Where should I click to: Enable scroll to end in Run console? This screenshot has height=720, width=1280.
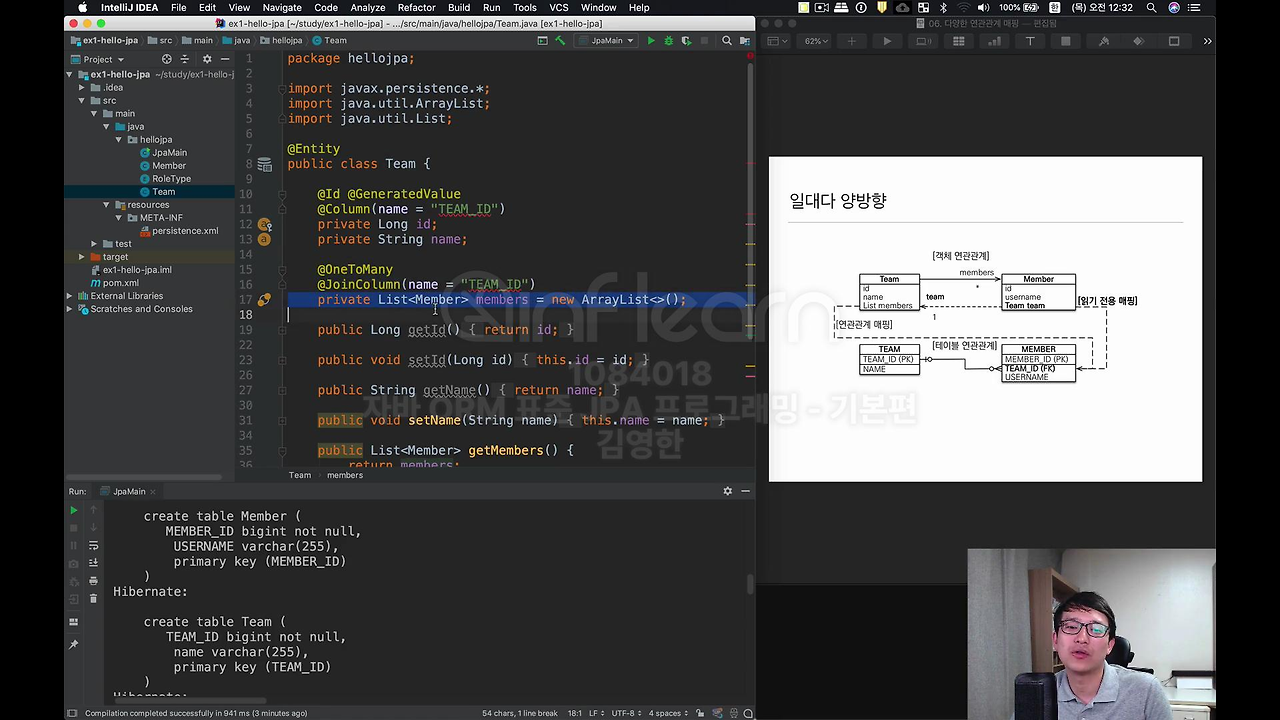[x=93, y=563]
